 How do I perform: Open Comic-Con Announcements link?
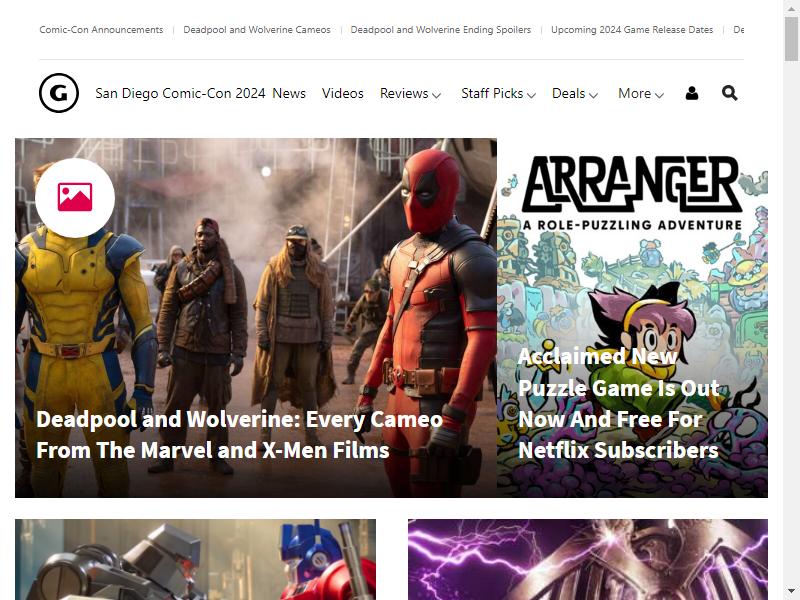(101, 30)
